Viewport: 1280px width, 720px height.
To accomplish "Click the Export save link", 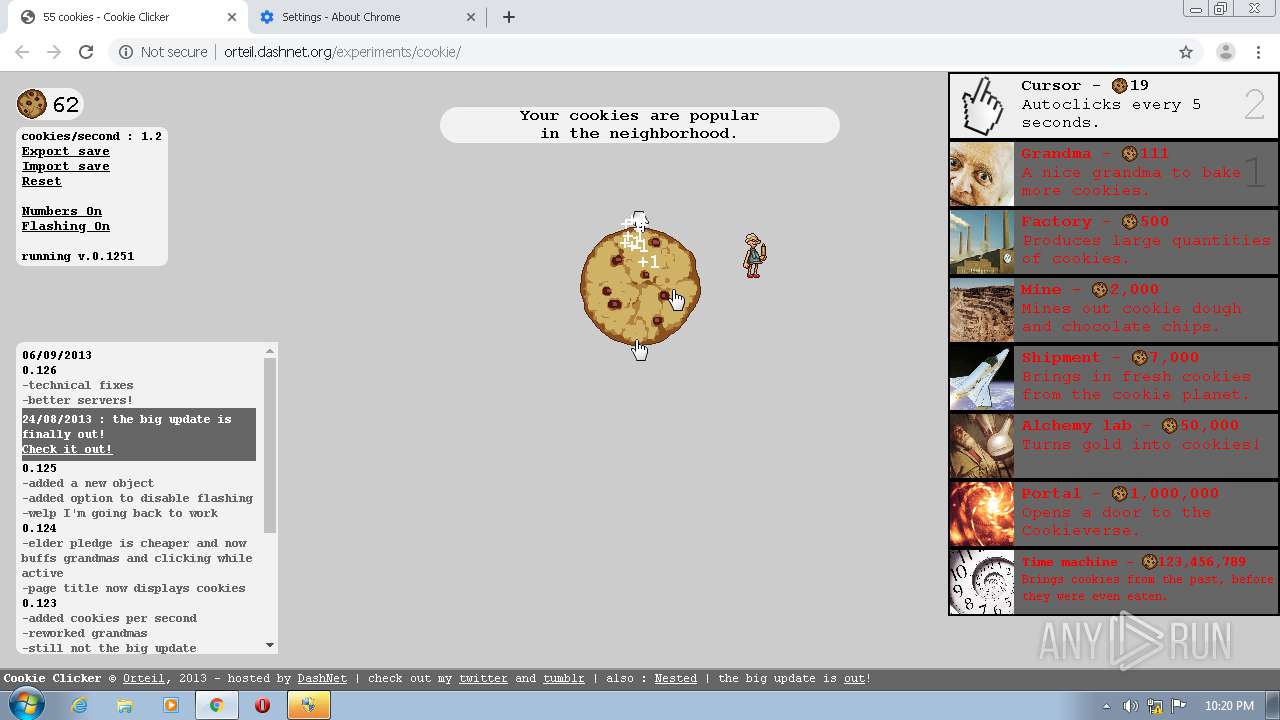I will (x=66, y=151).
